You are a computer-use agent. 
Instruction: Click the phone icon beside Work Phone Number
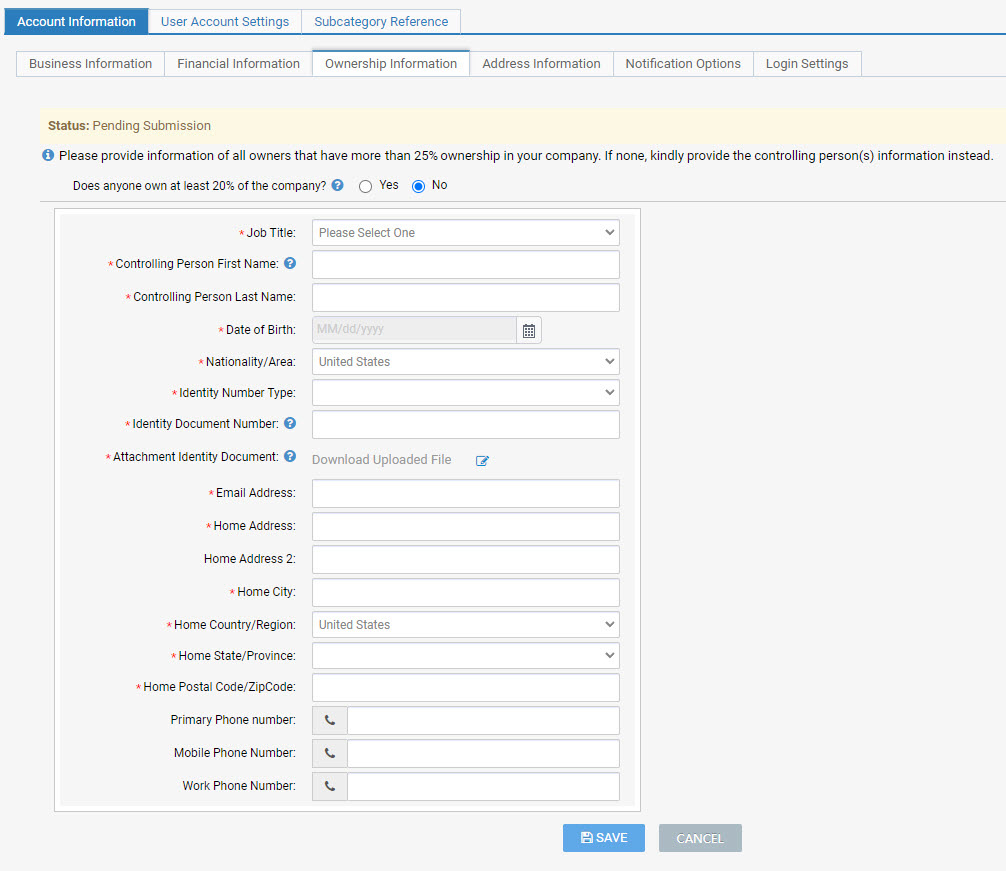click(x=329, y=786)
